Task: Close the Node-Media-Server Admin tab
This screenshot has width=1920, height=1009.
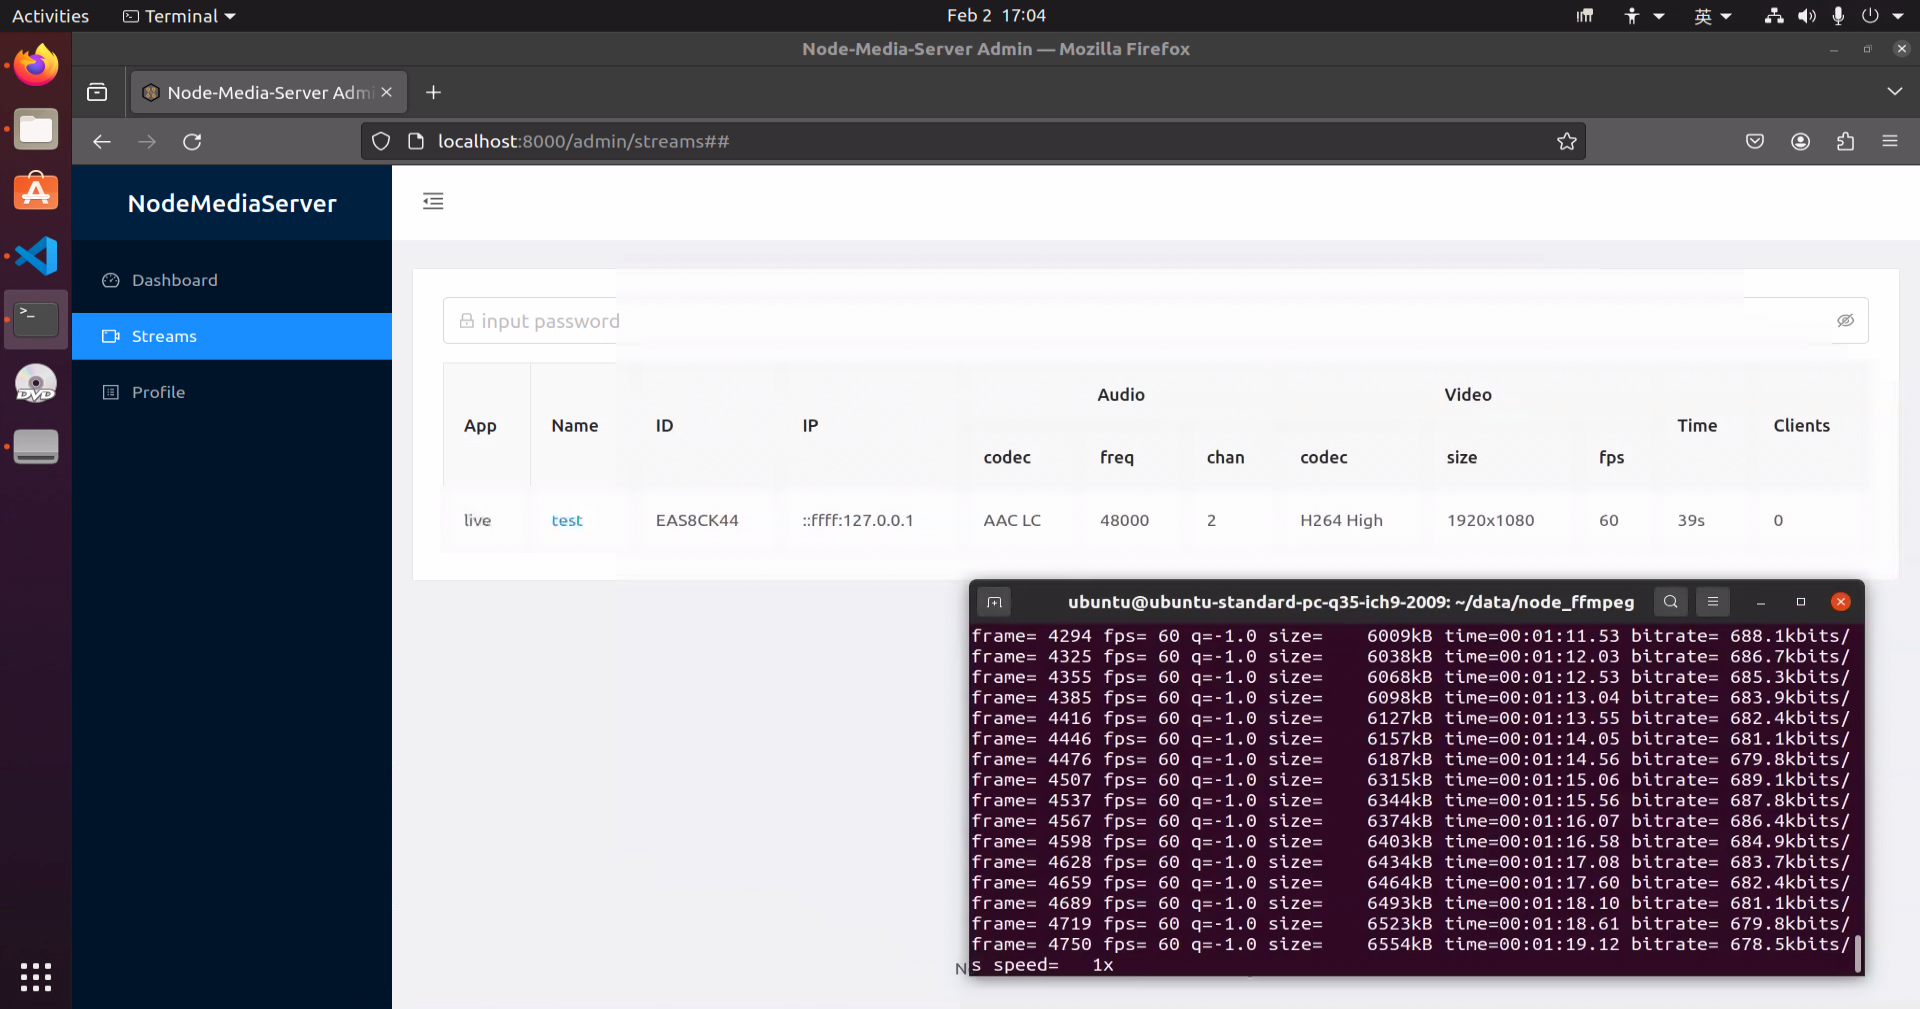Action: [x=386, y=92]
